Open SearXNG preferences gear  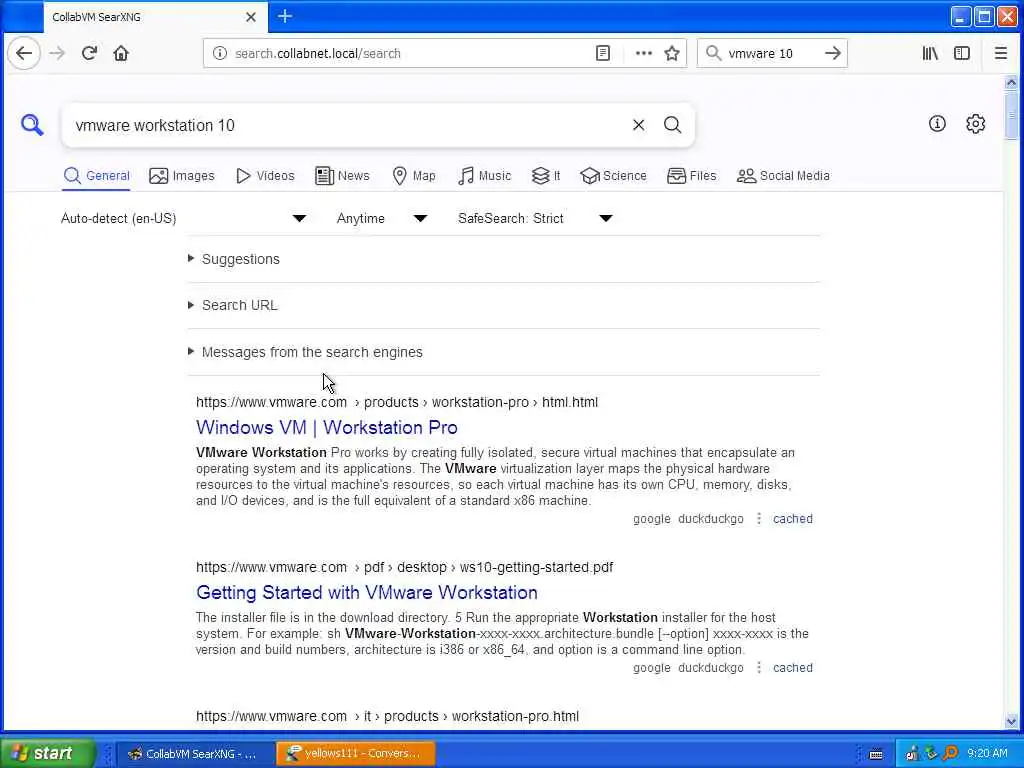click(976, 123)
